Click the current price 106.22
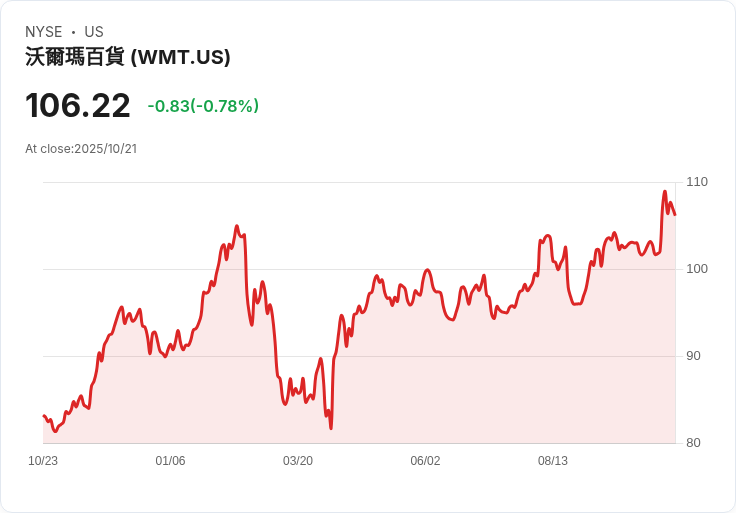This screenshot has height=513, width=736. (x=78, y=106)
